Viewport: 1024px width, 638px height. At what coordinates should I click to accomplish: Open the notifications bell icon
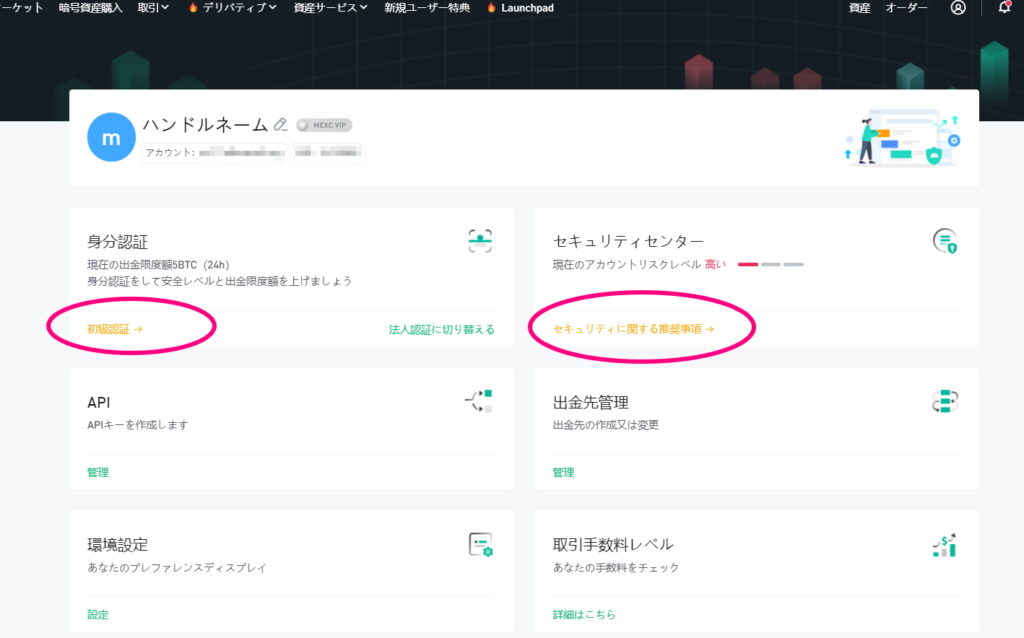tap(1004, 8)
